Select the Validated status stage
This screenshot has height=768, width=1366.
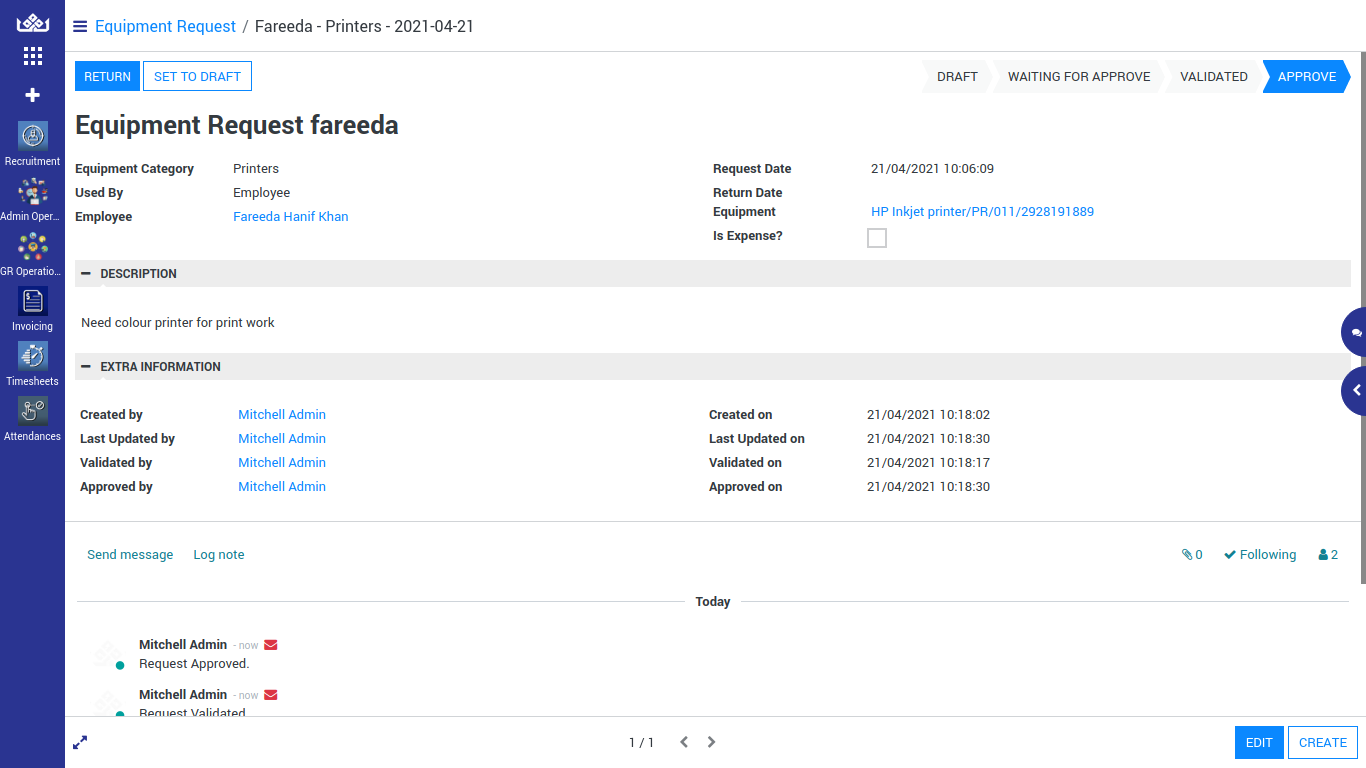coord(1213,77)
